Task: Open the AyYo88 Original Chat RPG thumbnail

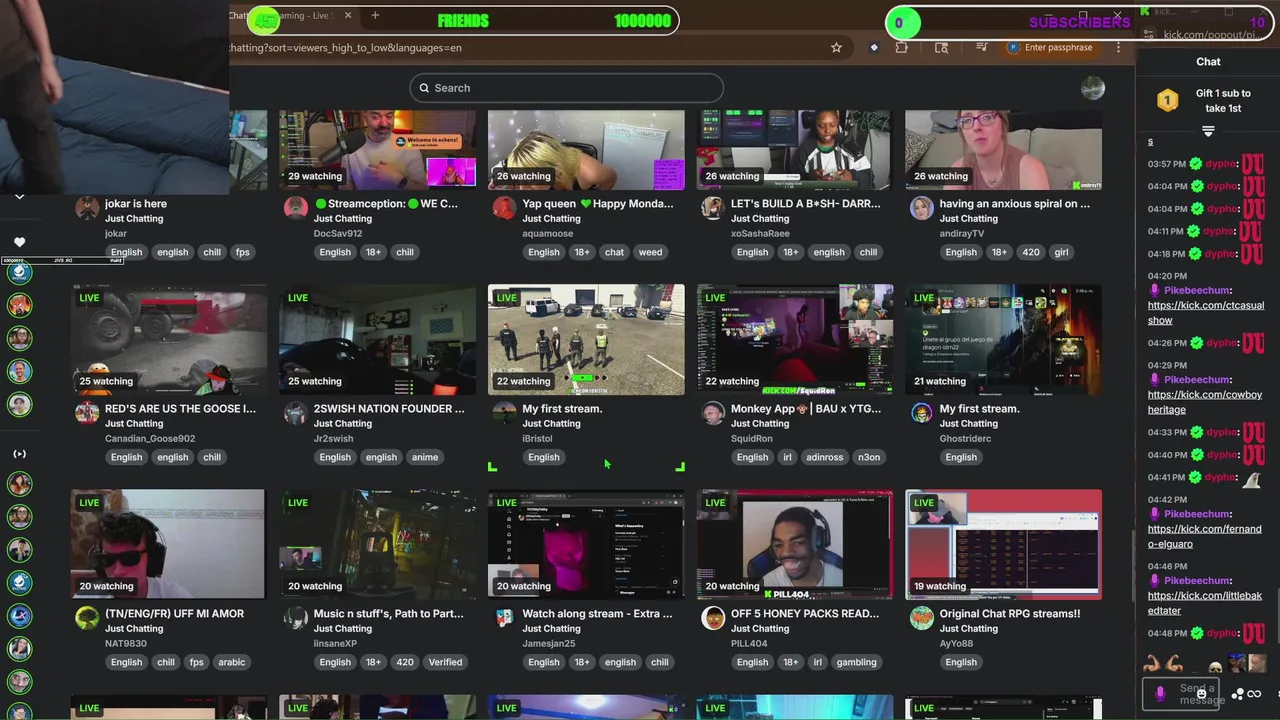Action: click(1003, 544)
